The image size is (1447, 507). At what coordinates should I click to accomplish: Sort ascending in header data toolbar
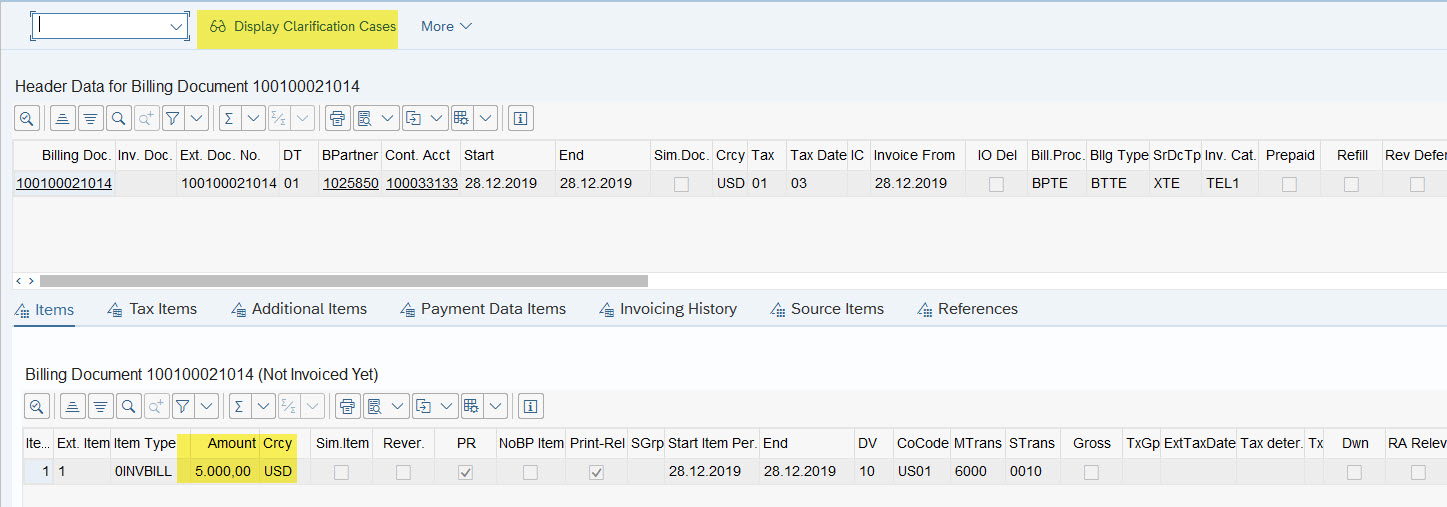[62, 118]
